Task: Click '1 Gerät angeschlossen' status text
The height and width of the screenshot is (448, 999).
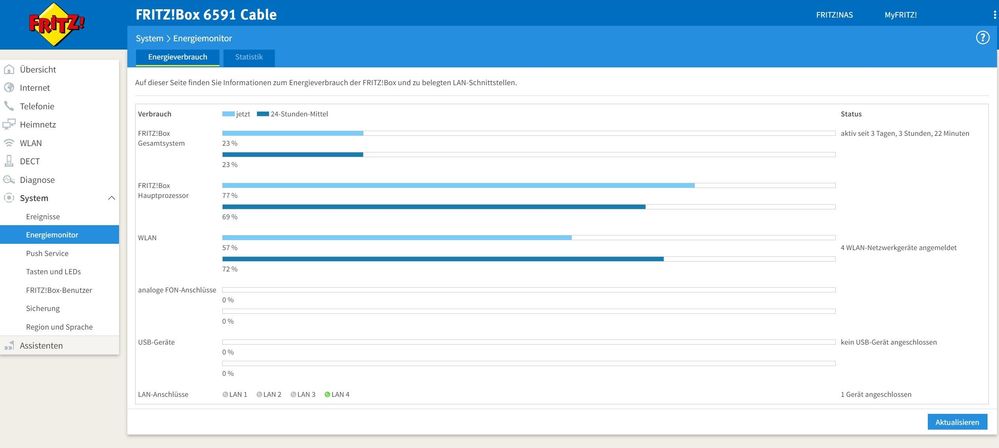Action: tap(875, 394)
